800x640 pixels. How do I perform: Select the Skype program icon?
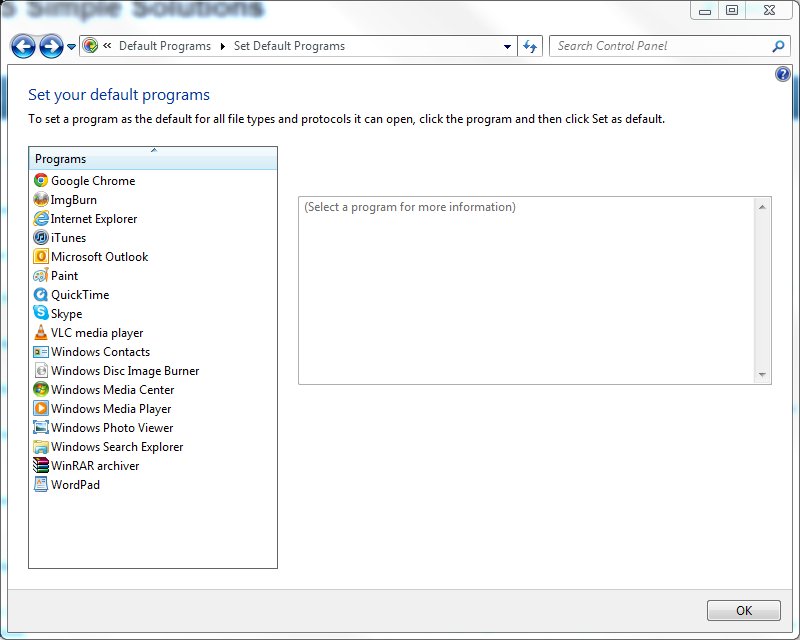click(x=41, y=314)
